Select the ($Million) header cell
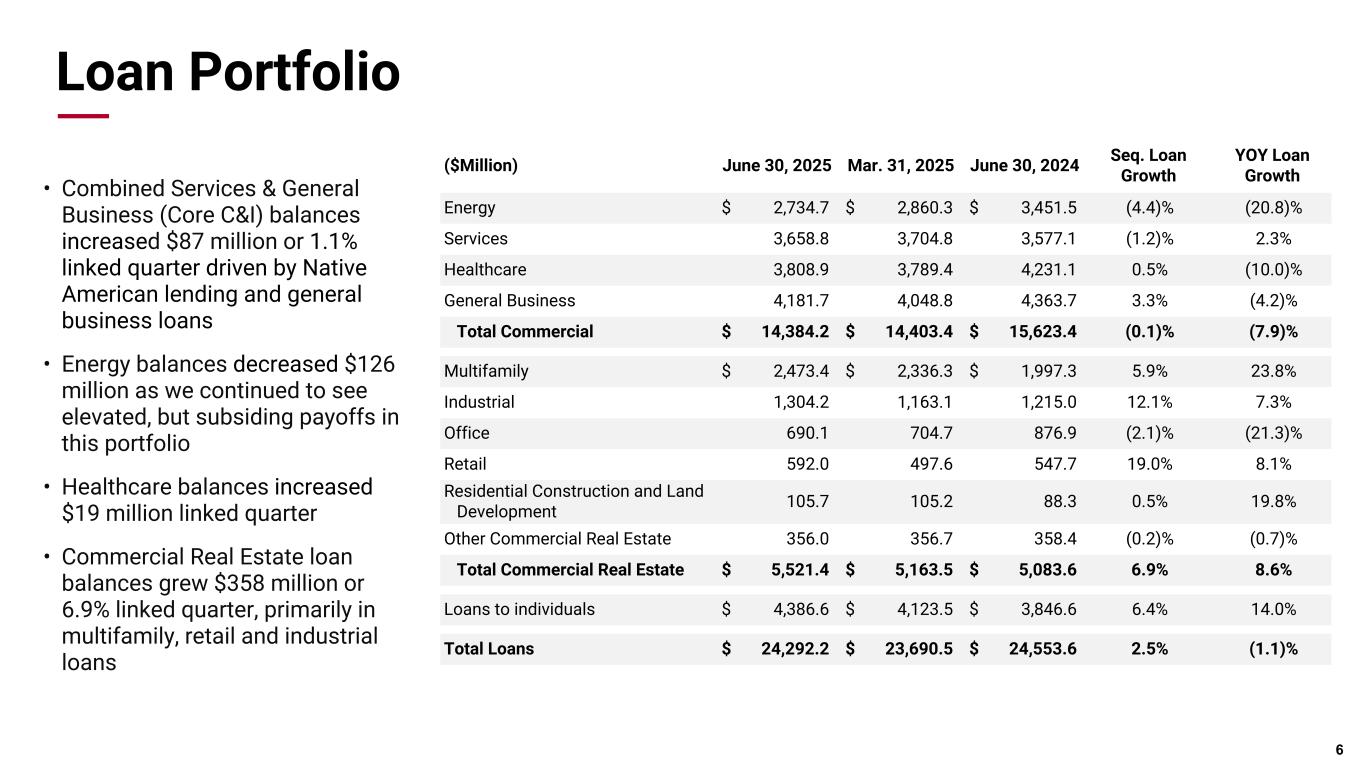 coord(481,166)
